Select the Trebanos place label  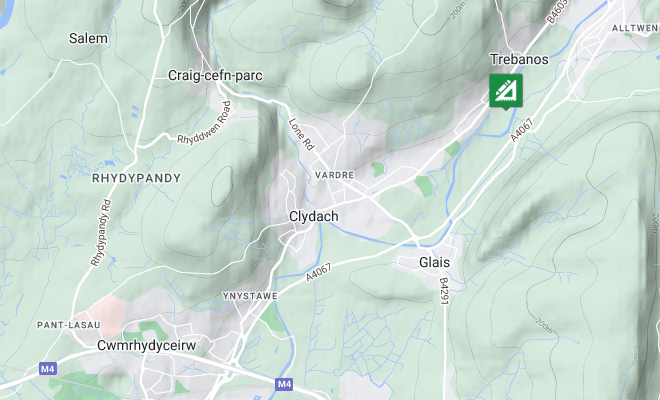519,59
